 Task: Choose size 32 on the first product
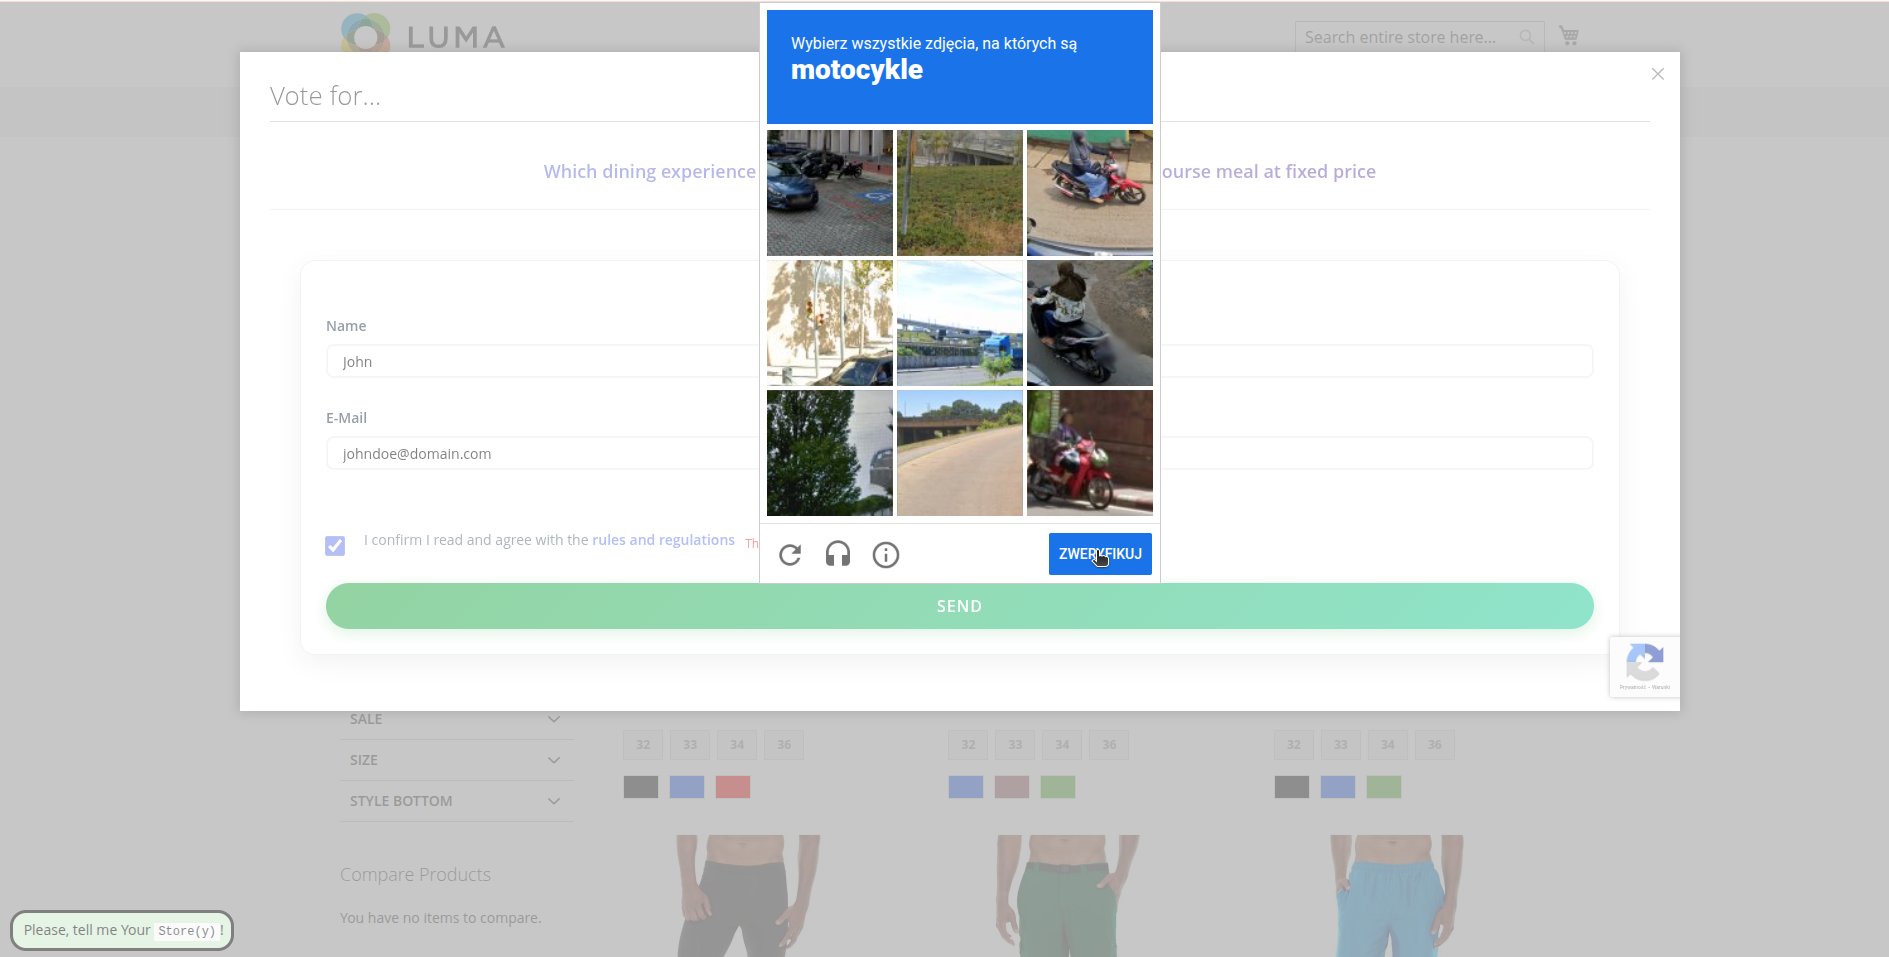[x=643, y=745]
